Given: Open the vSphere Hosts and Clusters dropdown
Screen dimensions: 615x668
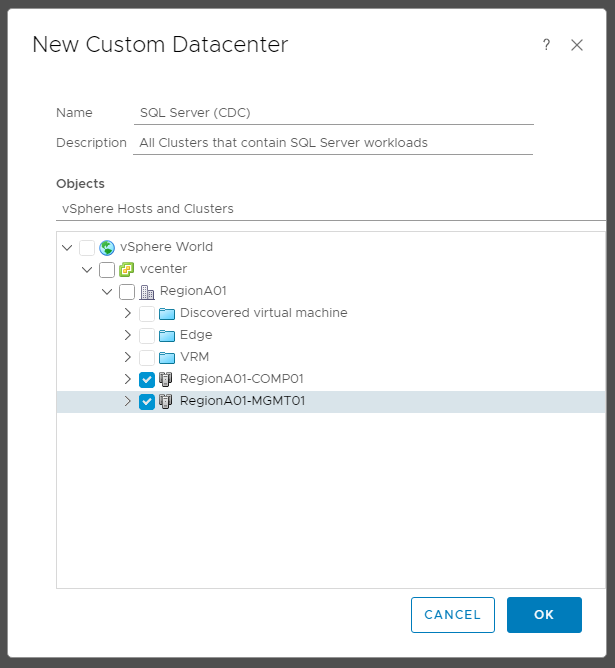Looking at the screenshot, I should coord(331,209).
